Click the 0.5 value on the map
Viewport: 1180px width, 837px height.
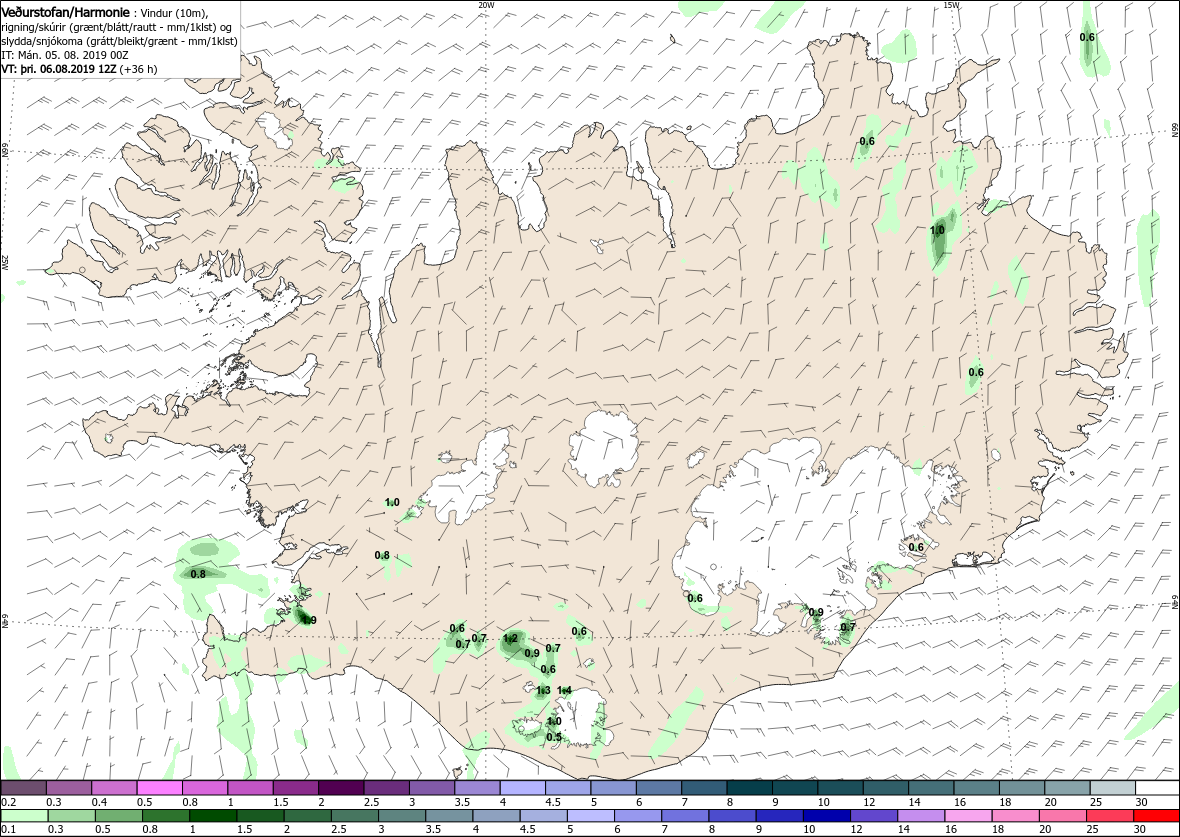tap(553, 737)
